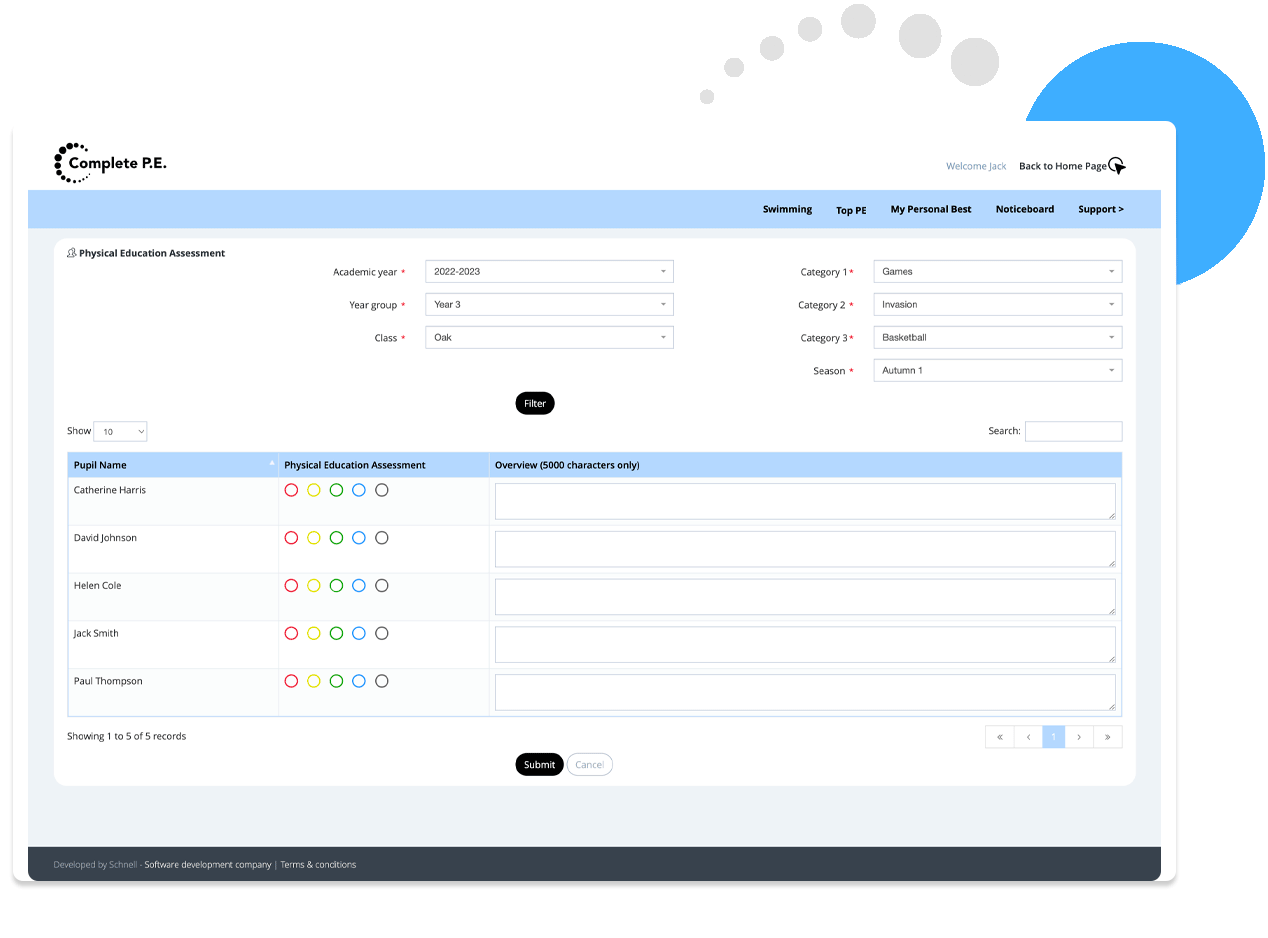This screenshot has height=938, width=1268.
Task: Click the Physical Education Assessment heading icon
Action: (72, 253)
